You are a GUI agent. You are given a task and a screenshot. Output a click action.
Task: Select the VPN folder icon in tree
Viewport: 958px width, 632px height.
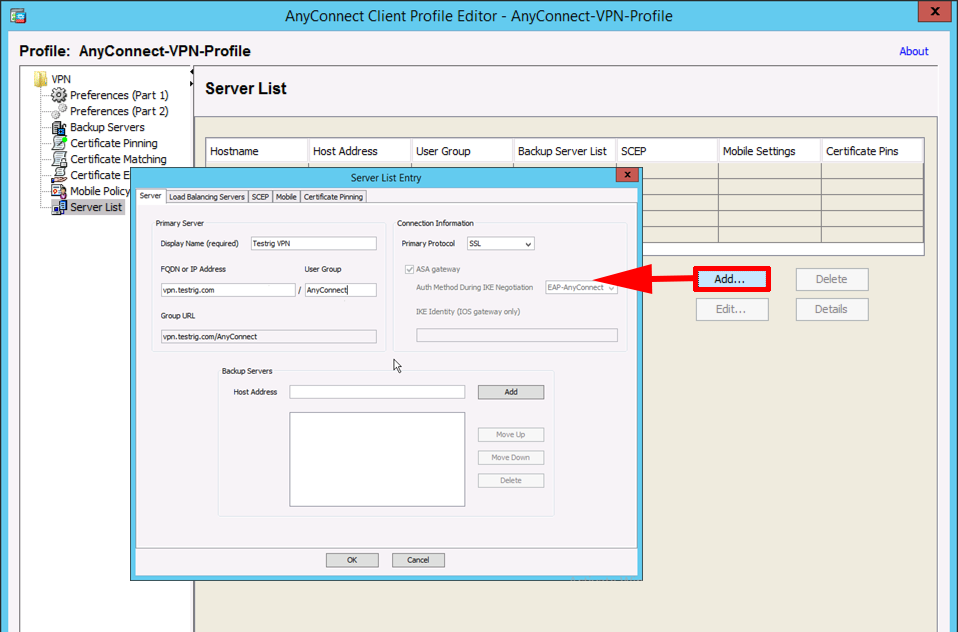coord(41,79)
